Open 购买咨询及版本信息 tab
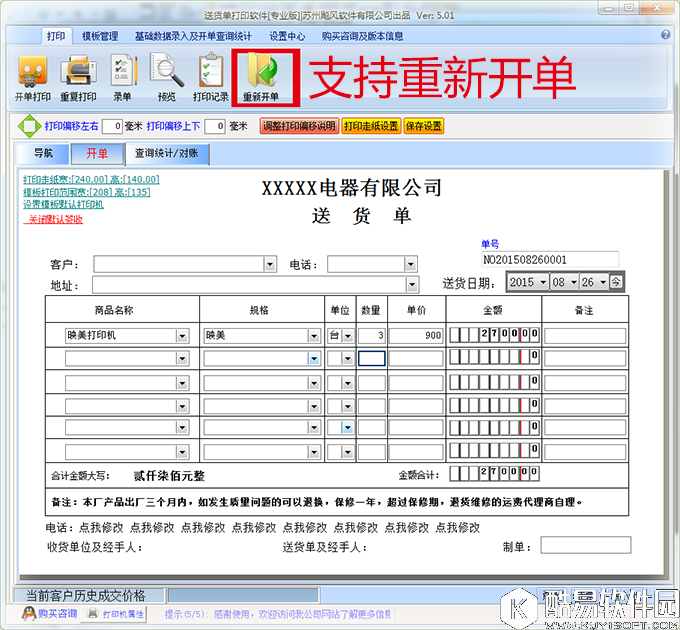The width and height of the screenshot is (680, 630). pyautogui.click(x=362, y=36)
